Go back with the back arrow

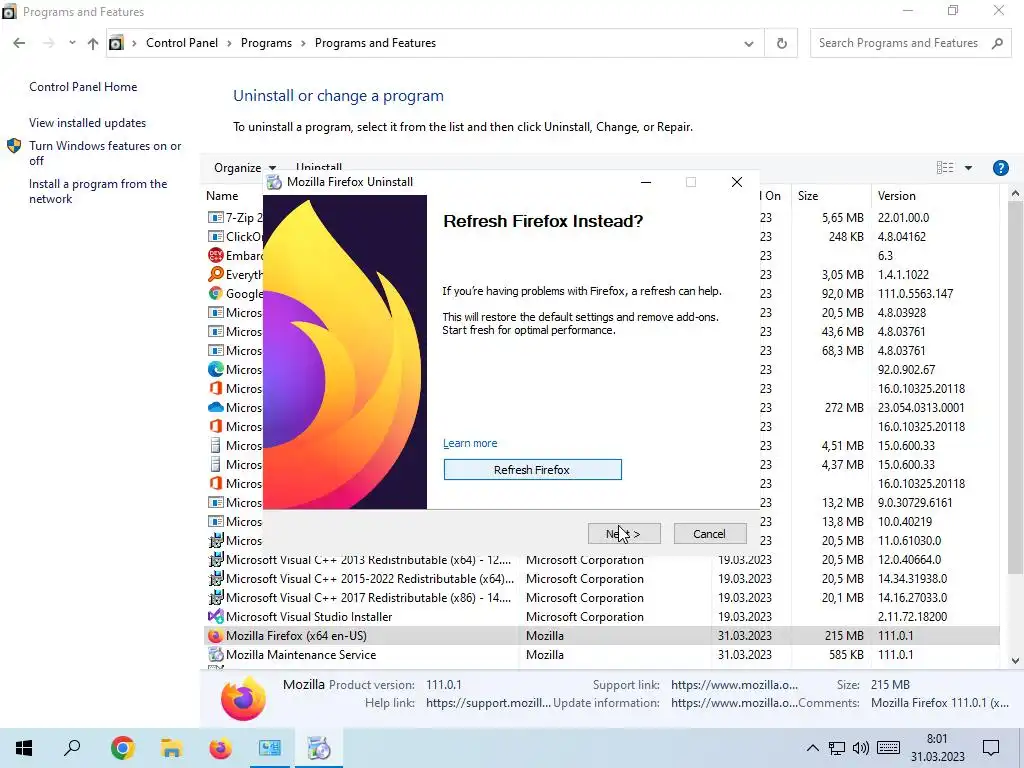click(20, 43)
